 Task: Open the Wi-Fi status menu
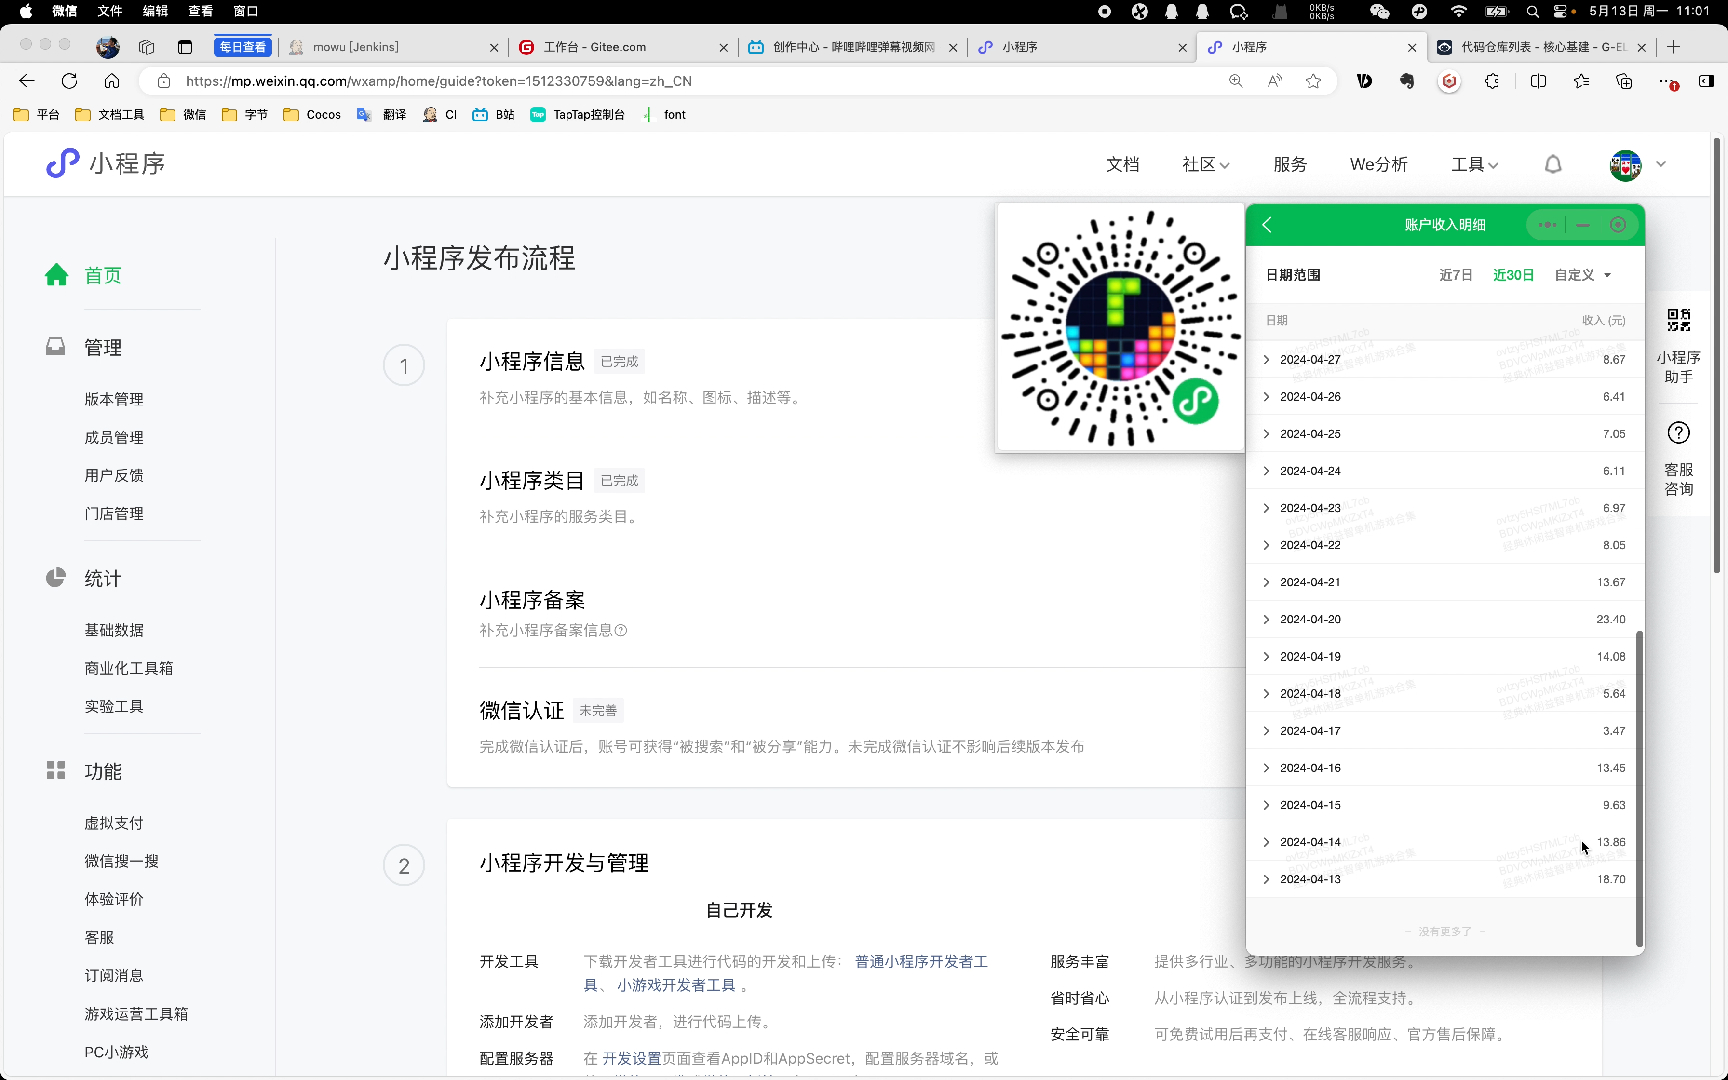click(1459, 12)
